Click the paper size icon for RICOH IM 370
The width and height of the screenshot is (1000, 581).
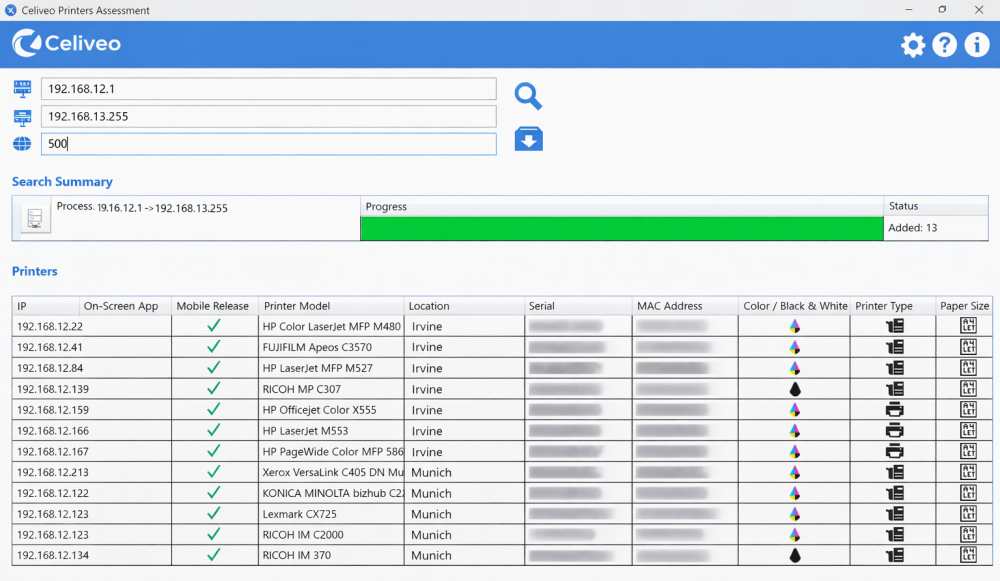tap(968, 555)
